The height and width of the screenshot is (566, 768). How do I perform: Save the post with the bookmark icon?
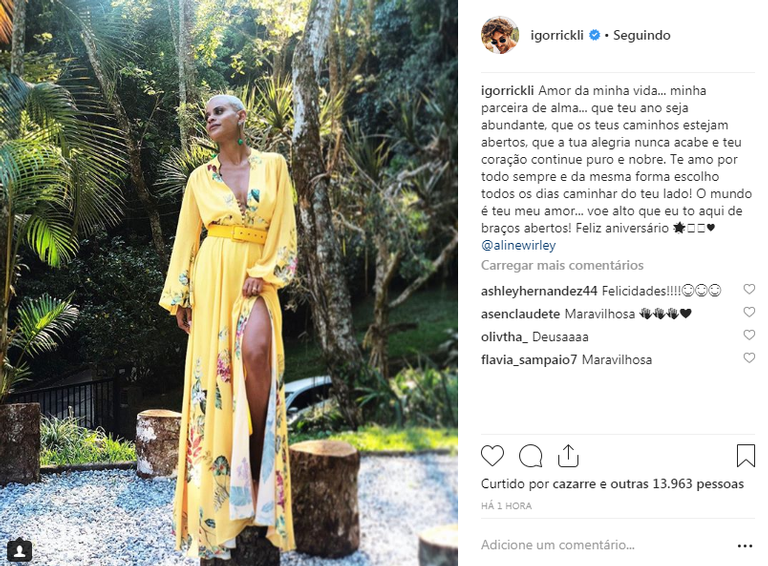tap(745, 455)
